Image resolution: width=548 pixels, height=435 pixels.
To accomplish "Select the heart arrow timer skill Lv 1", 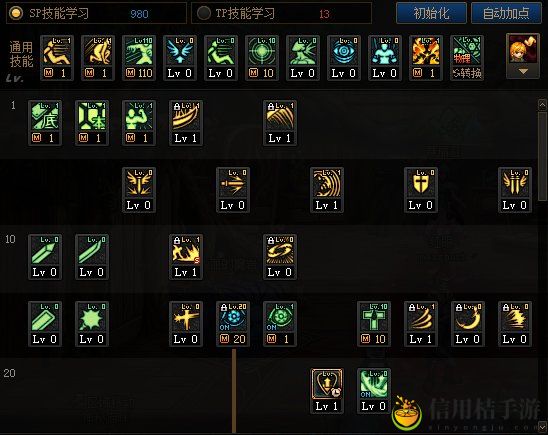I will 327,391.
